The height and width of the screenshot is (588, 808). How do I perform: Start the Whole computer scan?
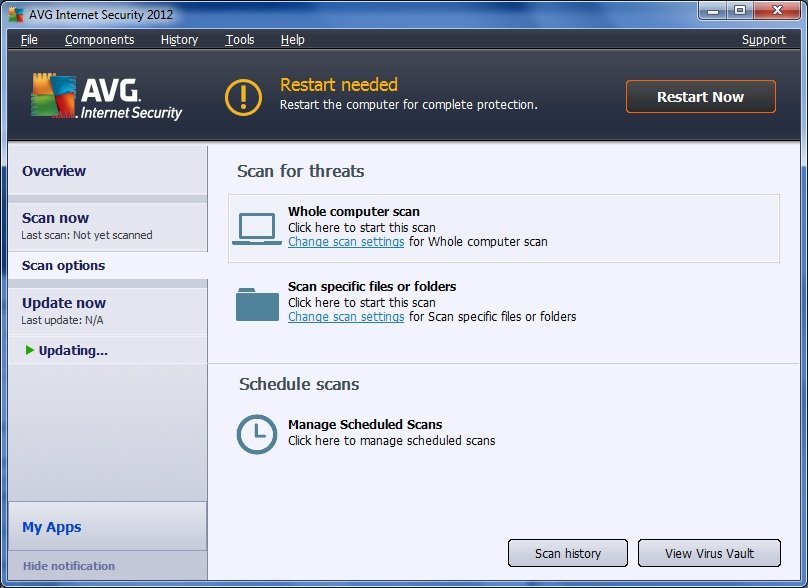(x=504, y=228)
